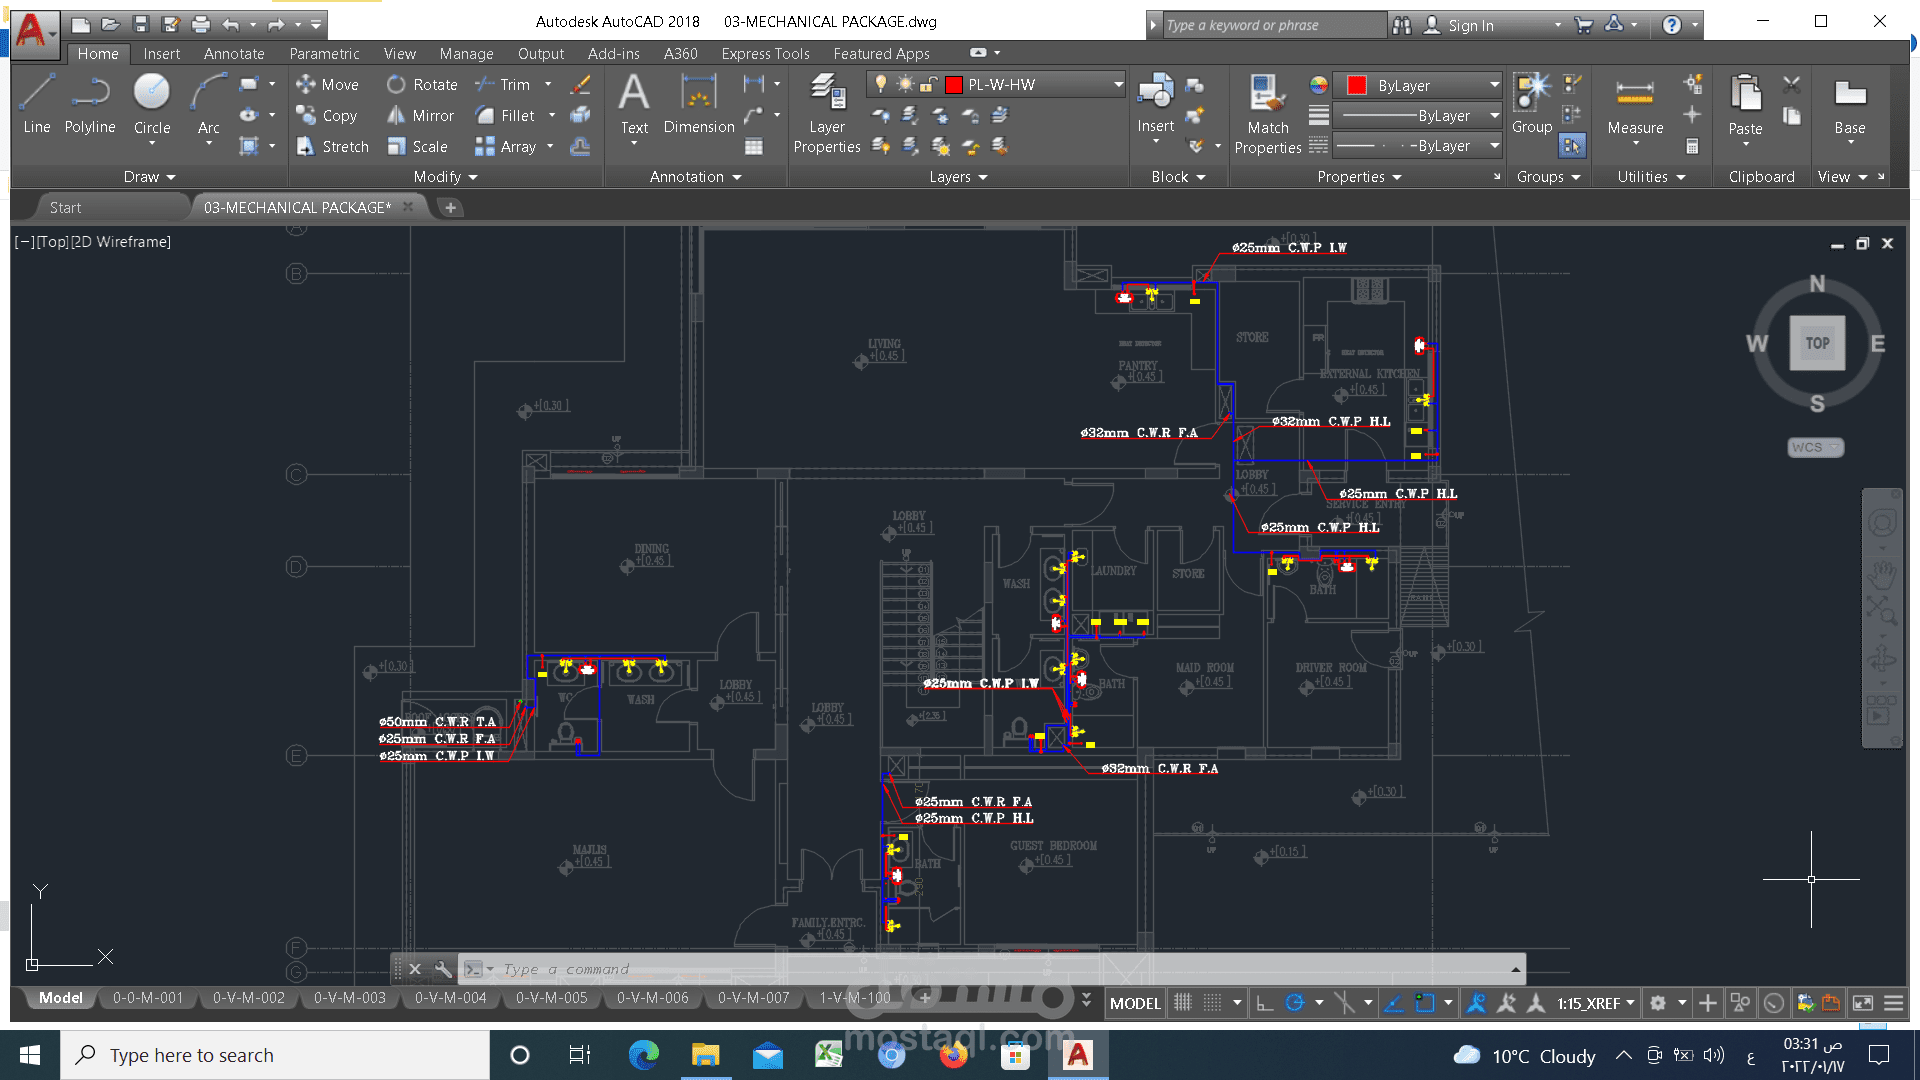Viewport: 1920px width, 1080px height.
Task: Activate the Move command
Action: click(x=328, y=85)
